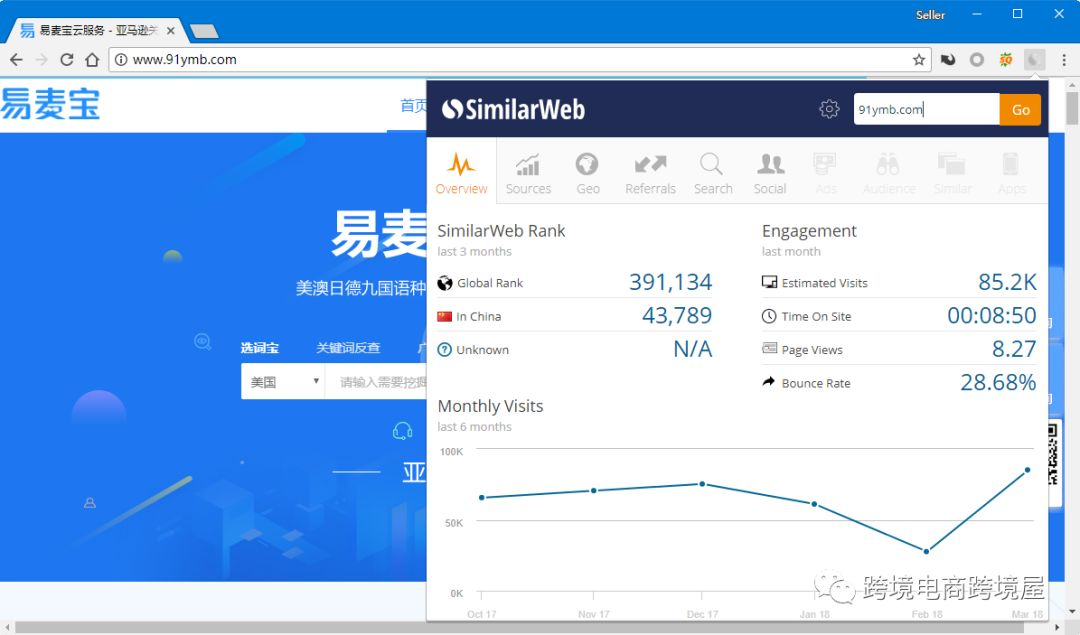This screenshot has height=635, width=1080.
Task: Open the Social tab
Action: 770,174
